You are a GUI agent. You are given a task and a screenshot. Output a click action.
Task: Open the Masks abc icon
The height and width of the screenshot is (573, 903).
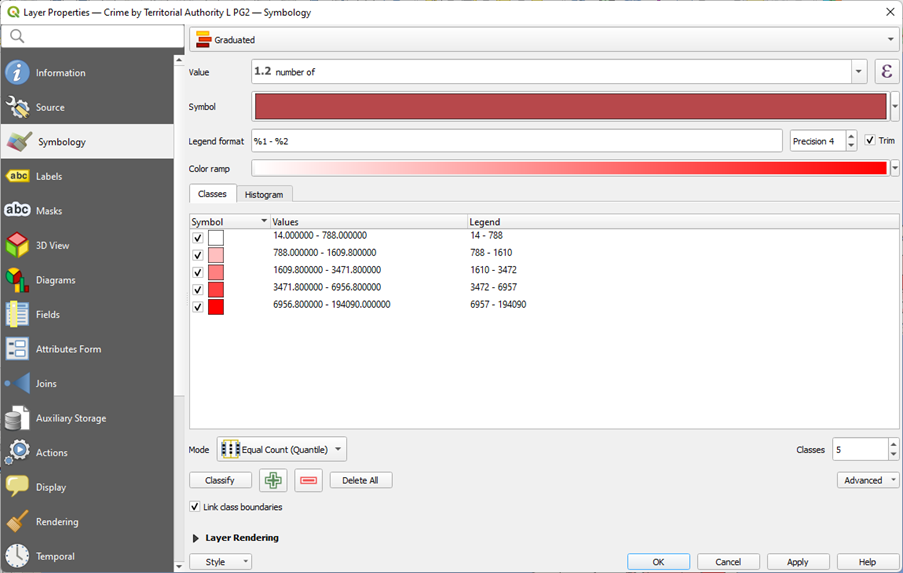(17, 210)
